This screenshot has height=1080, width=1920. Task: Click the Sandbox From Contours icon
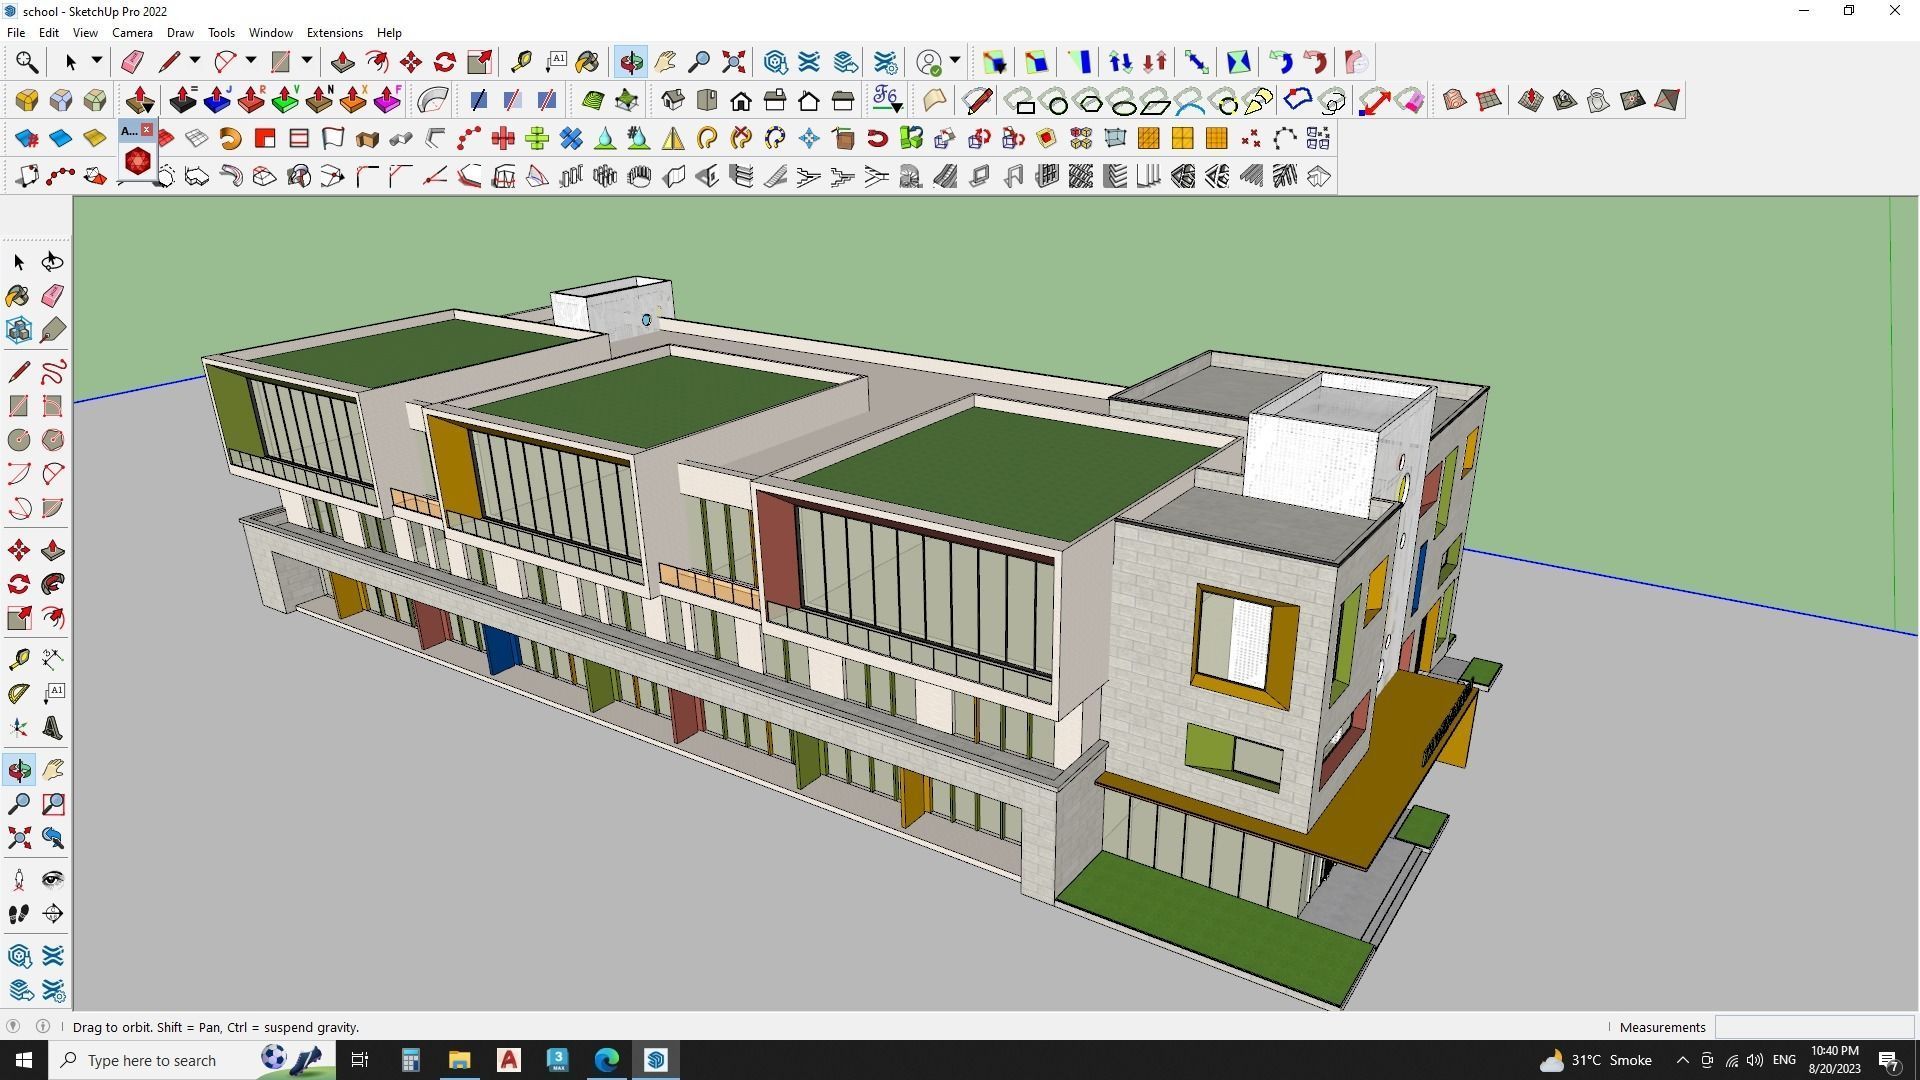click(x=1455, y=100)
